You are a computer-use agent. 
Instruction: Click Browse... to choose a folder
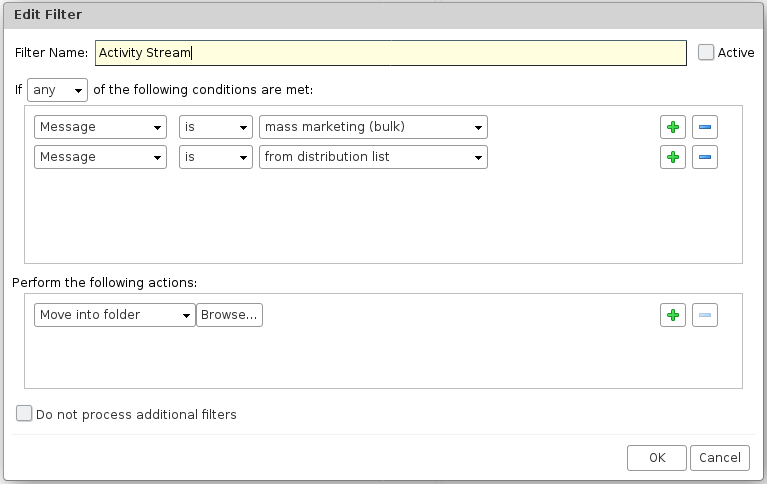(229, 315)
